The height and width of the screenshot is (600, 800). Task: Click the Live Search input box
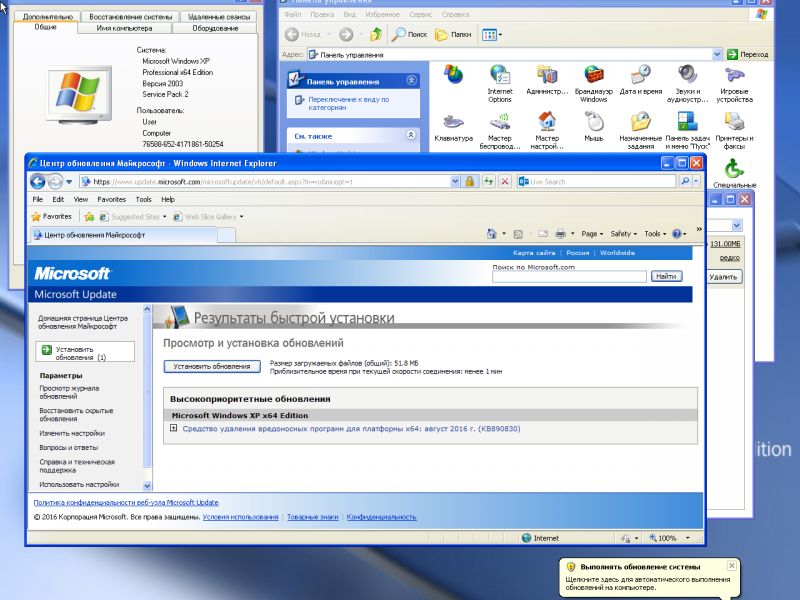(x=597, y=181)
